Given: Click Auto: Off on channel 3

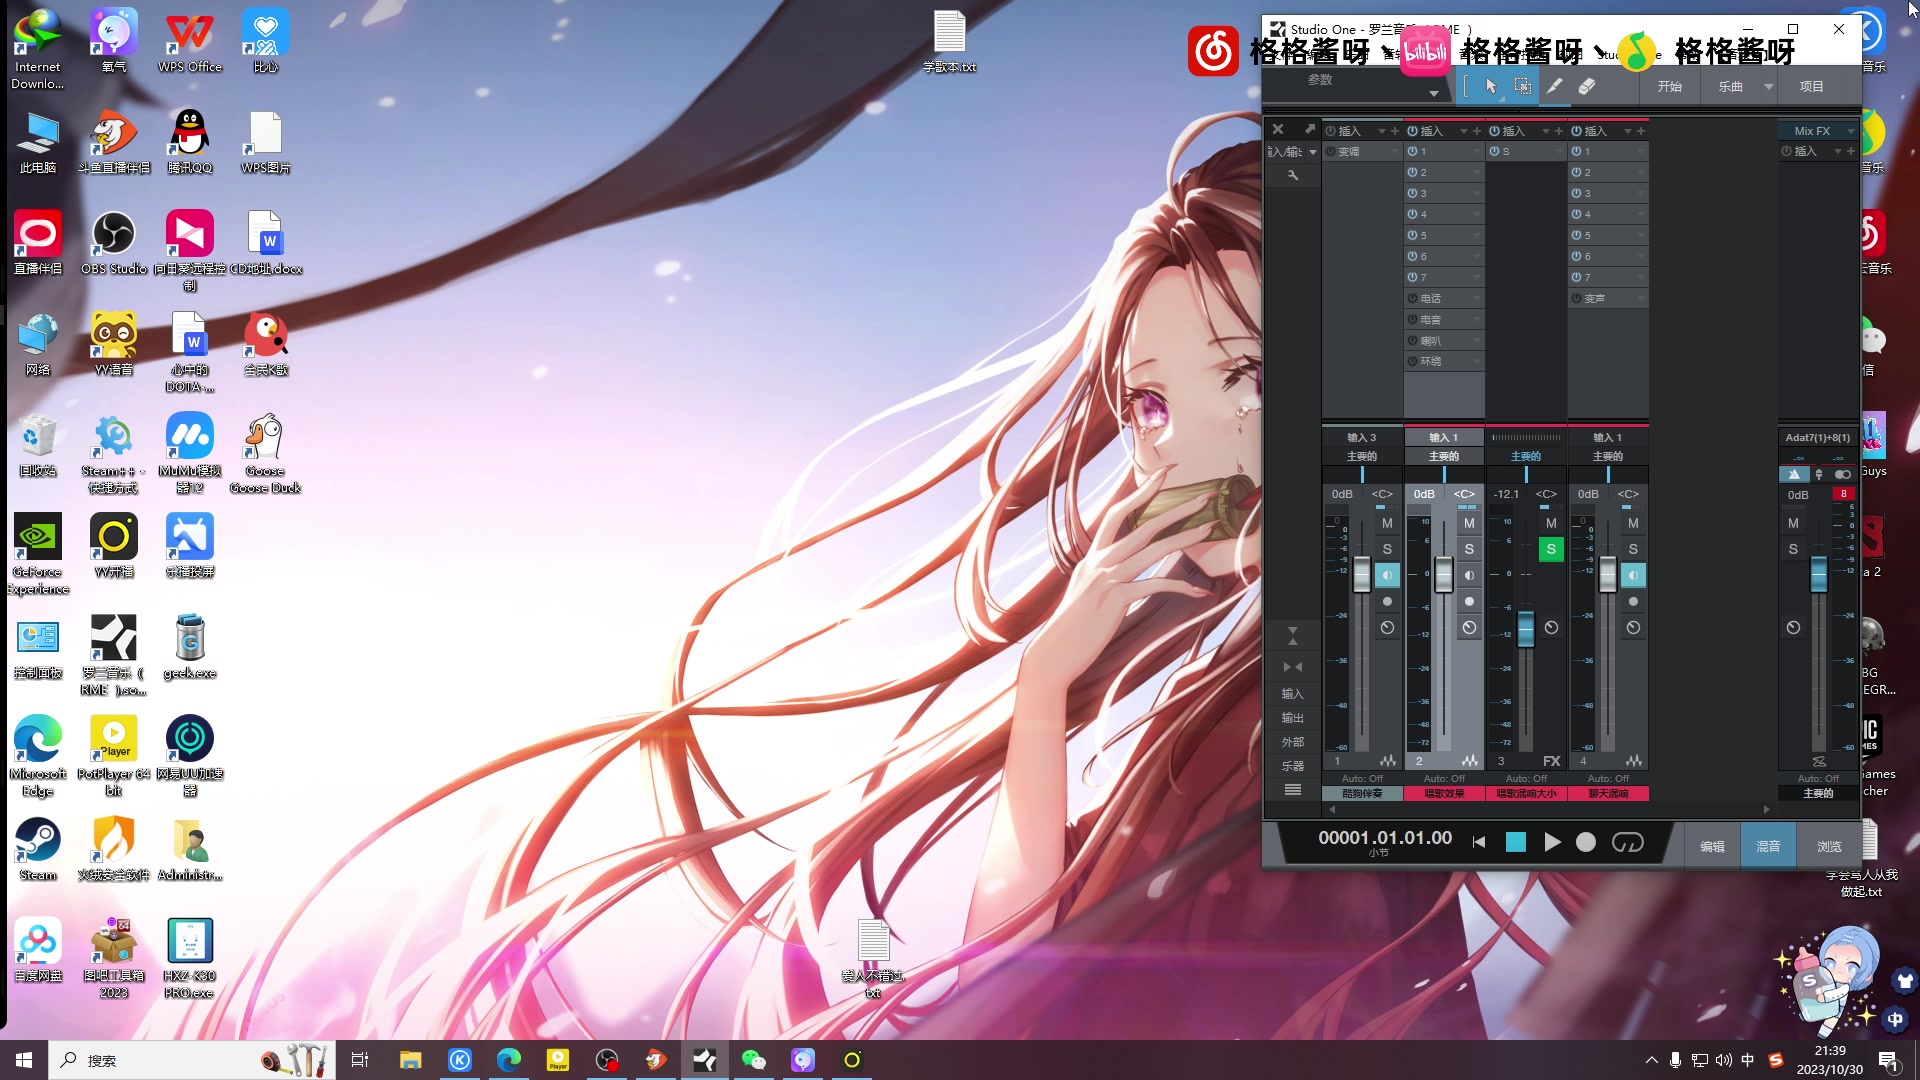Looking at the screenshot, I should (x=1526, y=778).
